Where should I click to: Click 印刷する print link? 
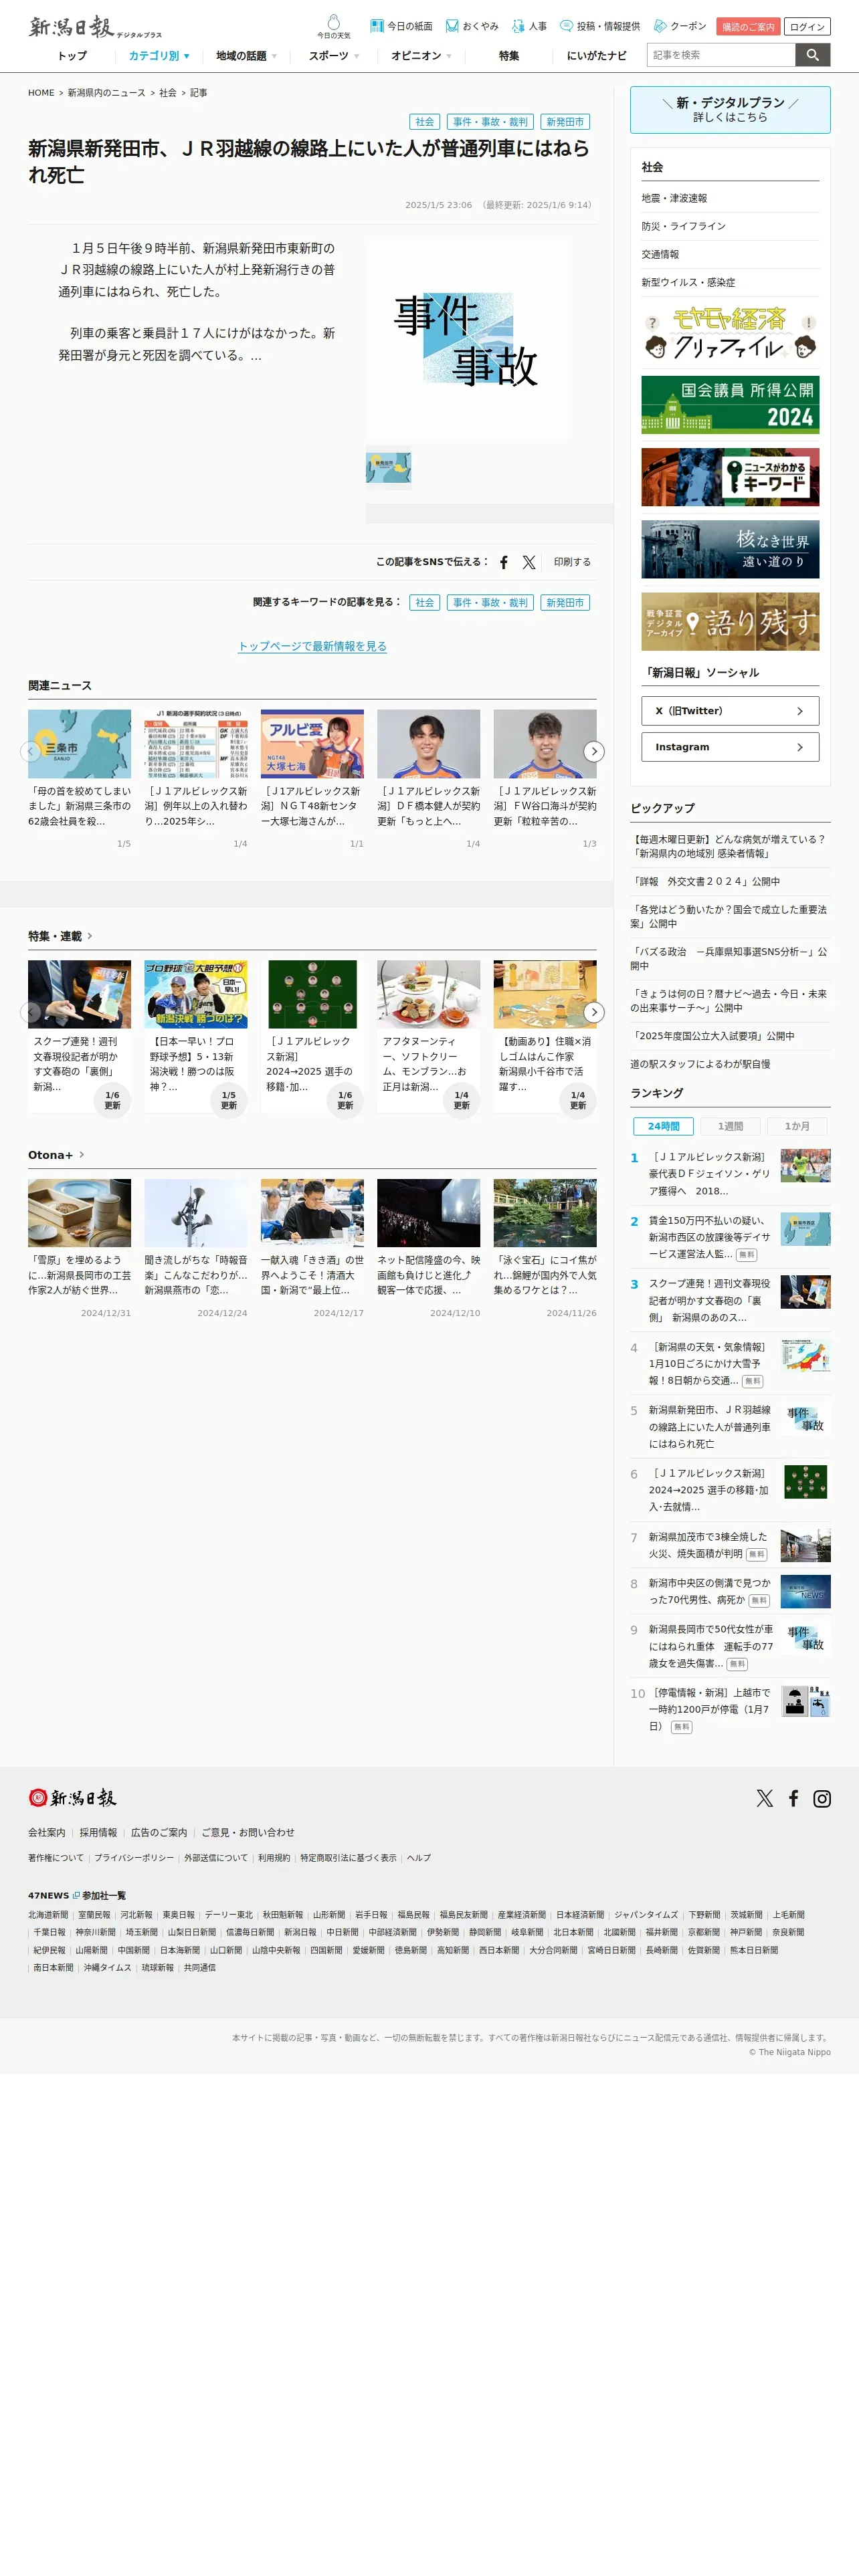(x=572, y=562)
